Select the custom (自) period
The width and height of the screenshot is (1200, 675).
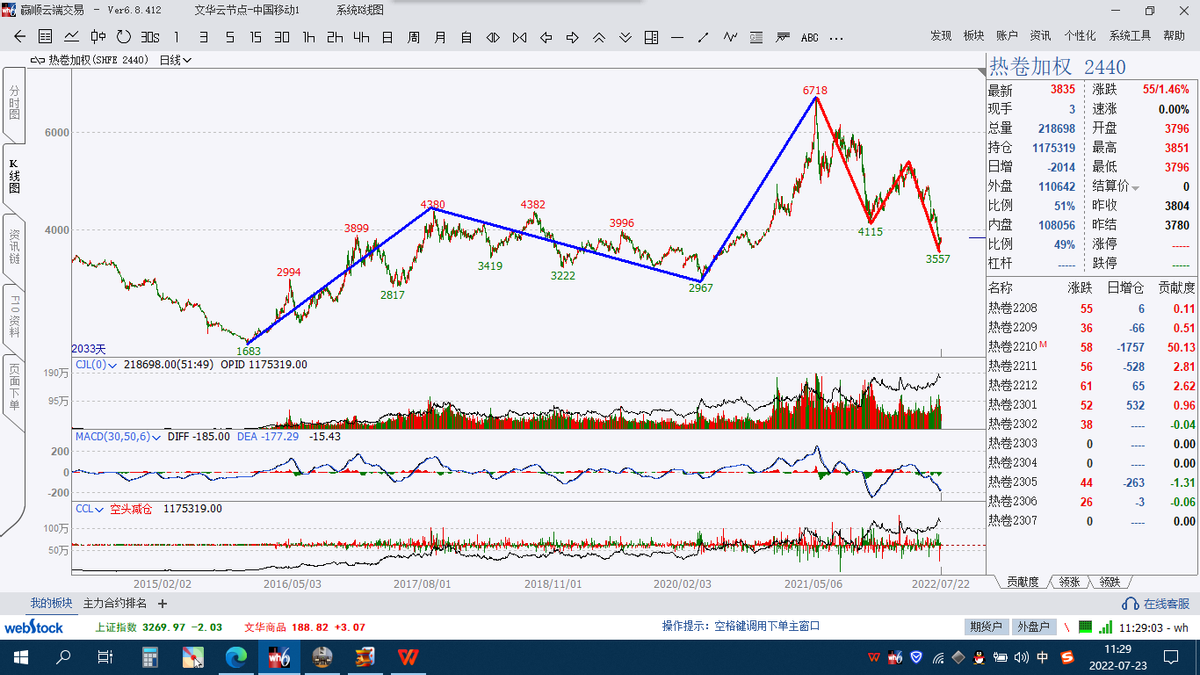click(x=467, y=36)
